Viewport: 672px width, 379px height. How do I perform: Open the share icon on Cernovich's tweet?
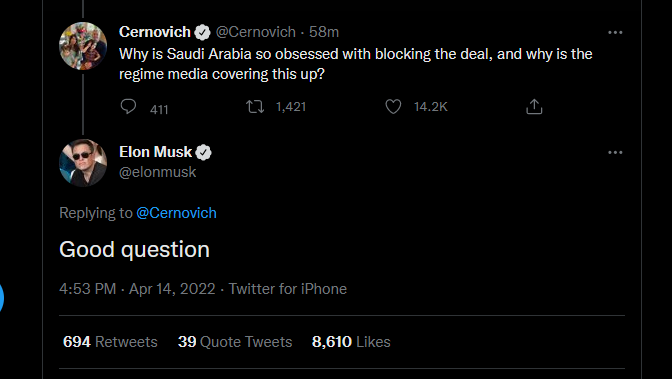coord(534,106)
